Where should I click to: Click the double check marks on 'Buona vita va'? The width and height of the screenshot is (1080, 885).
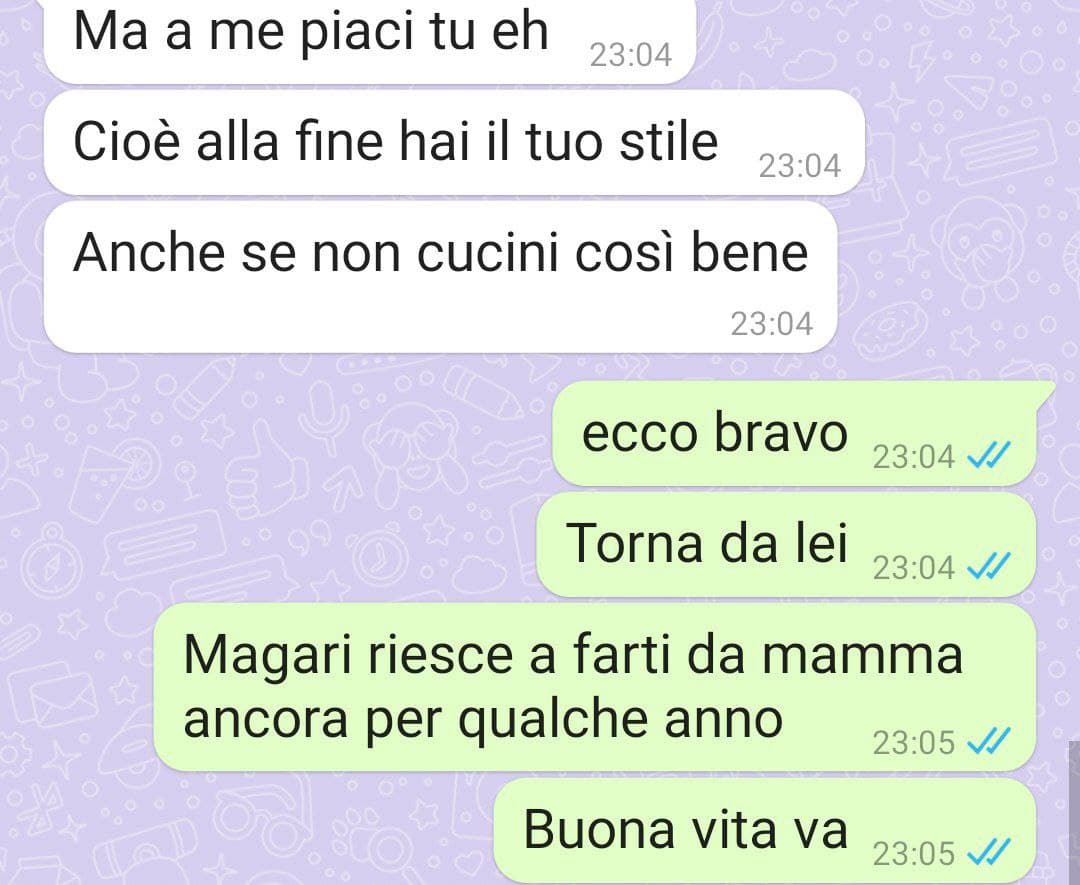[988, 853]
